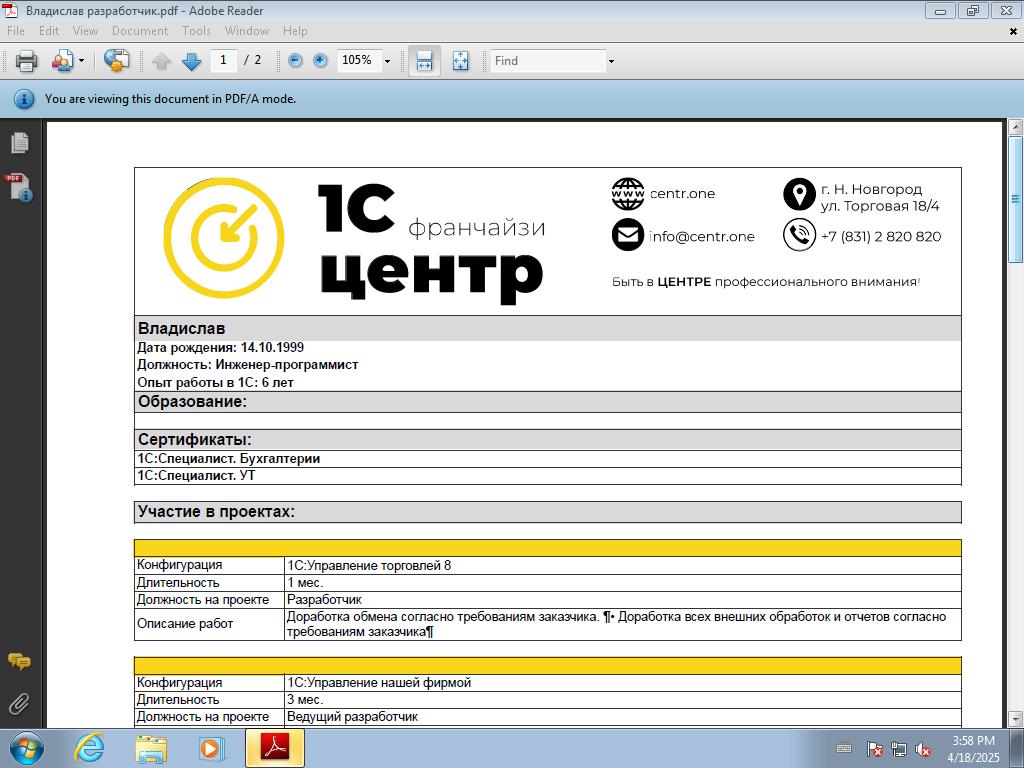
Task: Open the View menu
Action: pyautogui.click(x=86, y=31)
